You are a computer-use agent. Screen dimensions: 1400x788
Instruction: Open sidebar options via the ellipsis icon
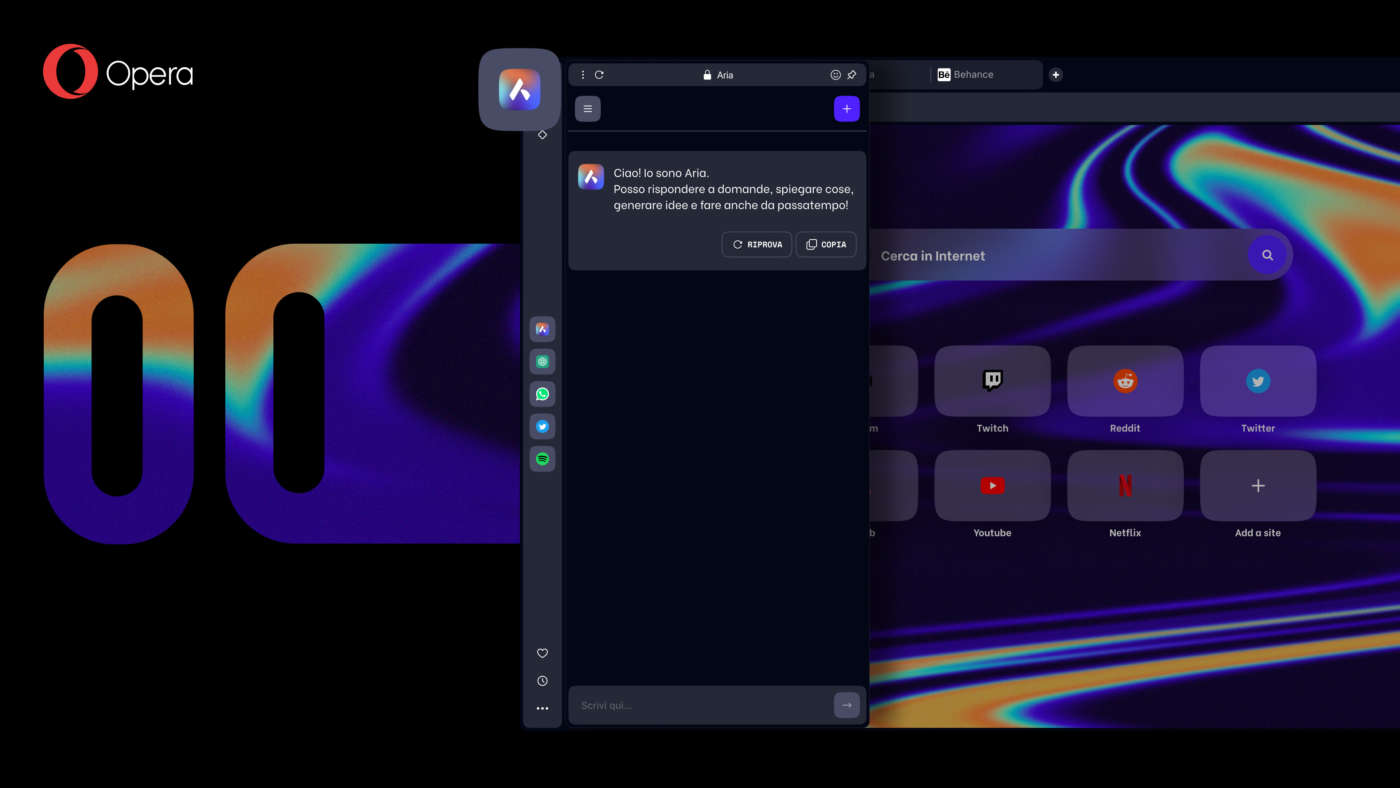[542, 708]
